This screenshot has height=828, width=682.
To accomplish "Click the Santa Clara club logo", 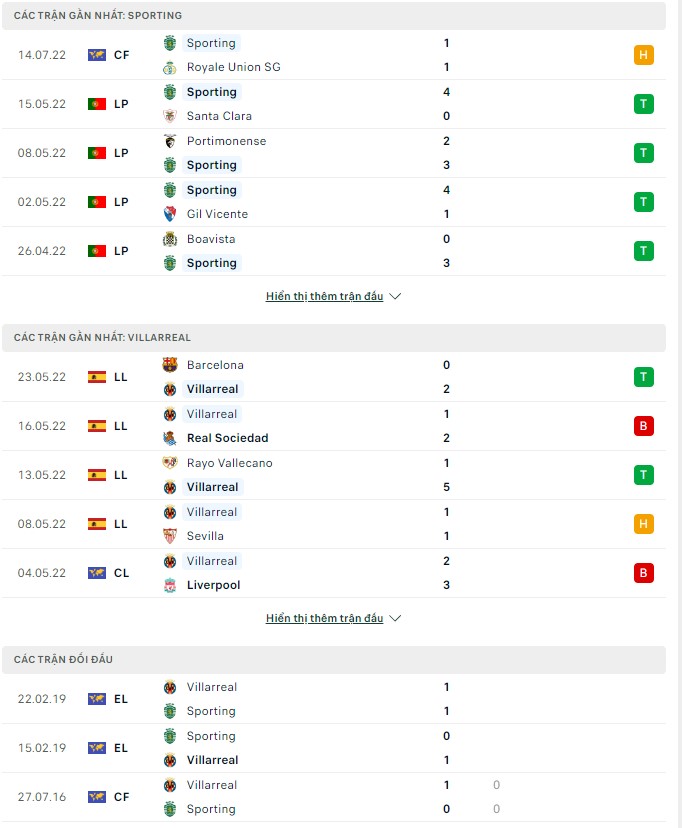I will click(172, 116).
